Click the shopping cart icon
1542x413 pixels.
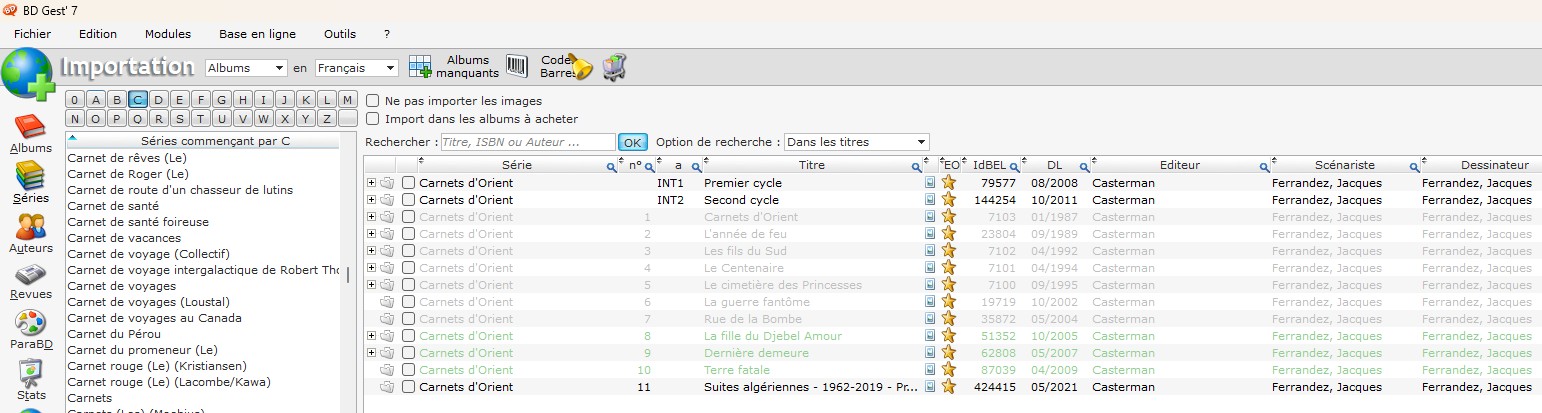[x=614, y=67]
